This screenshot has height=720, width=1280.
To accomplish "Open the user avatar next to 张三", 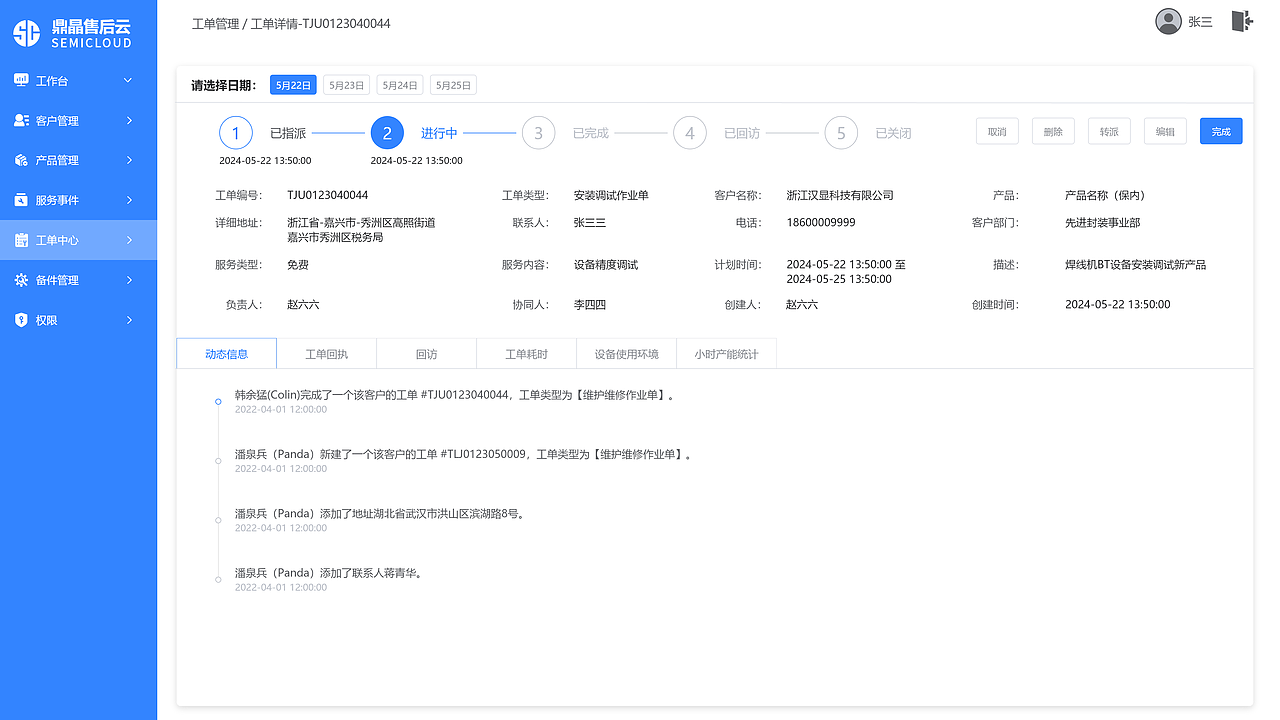I will click(x=1168, y=21).
